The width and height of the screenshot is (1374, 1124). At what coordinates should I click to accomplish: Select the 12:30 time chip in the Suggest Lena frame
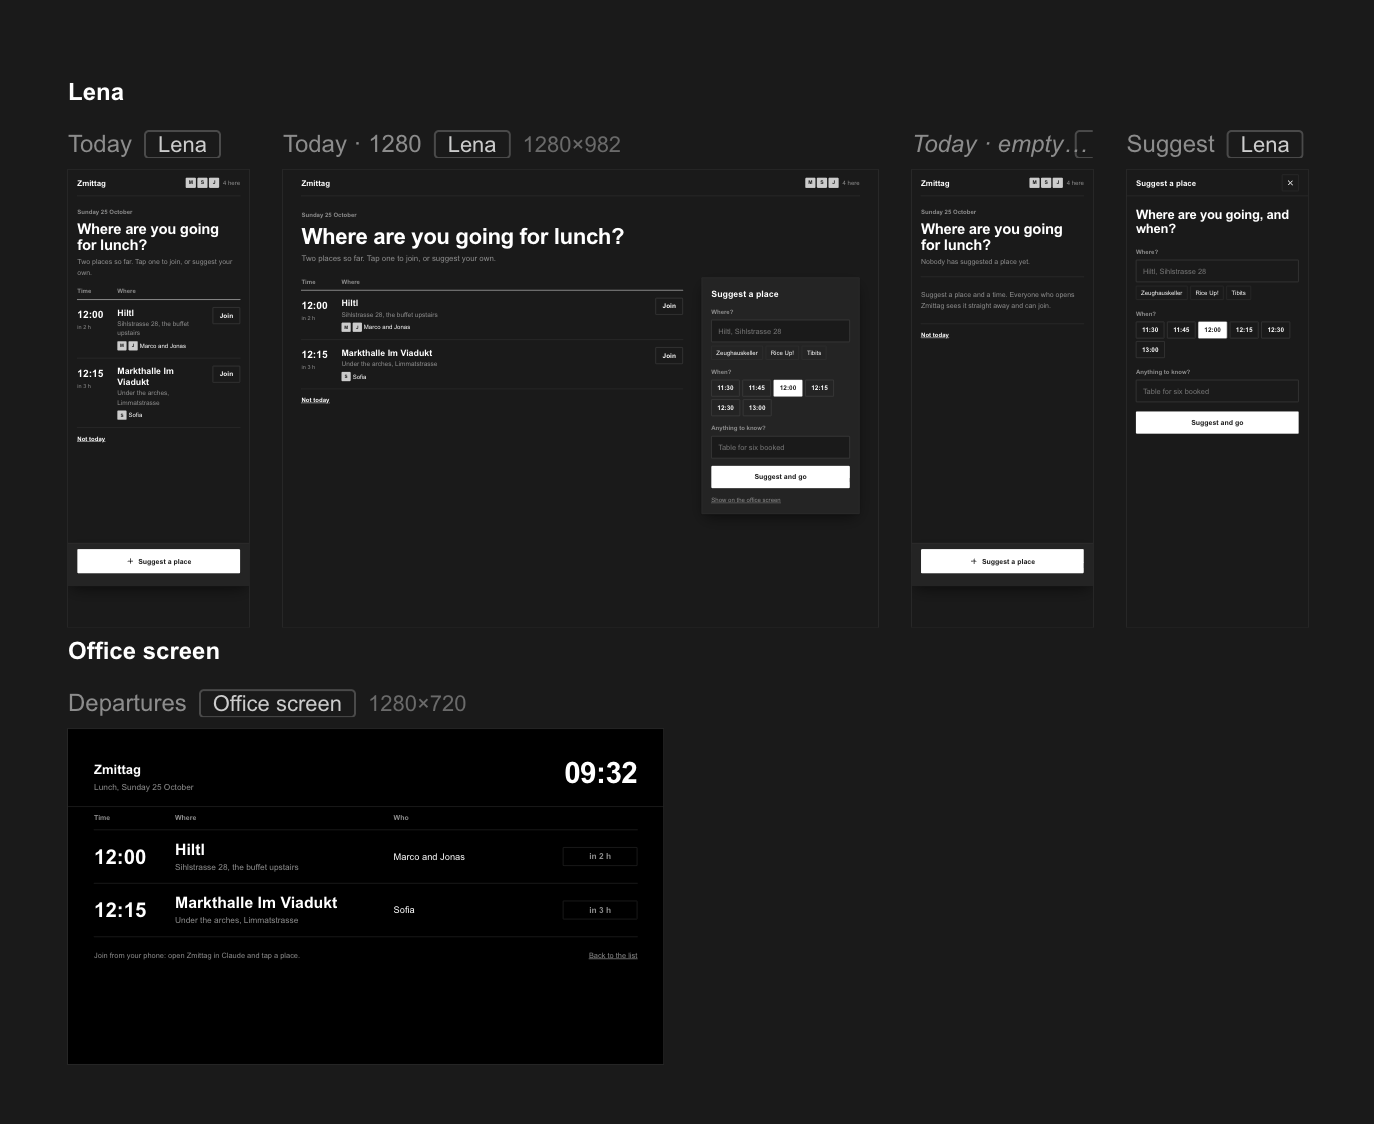coord(1275,330)
